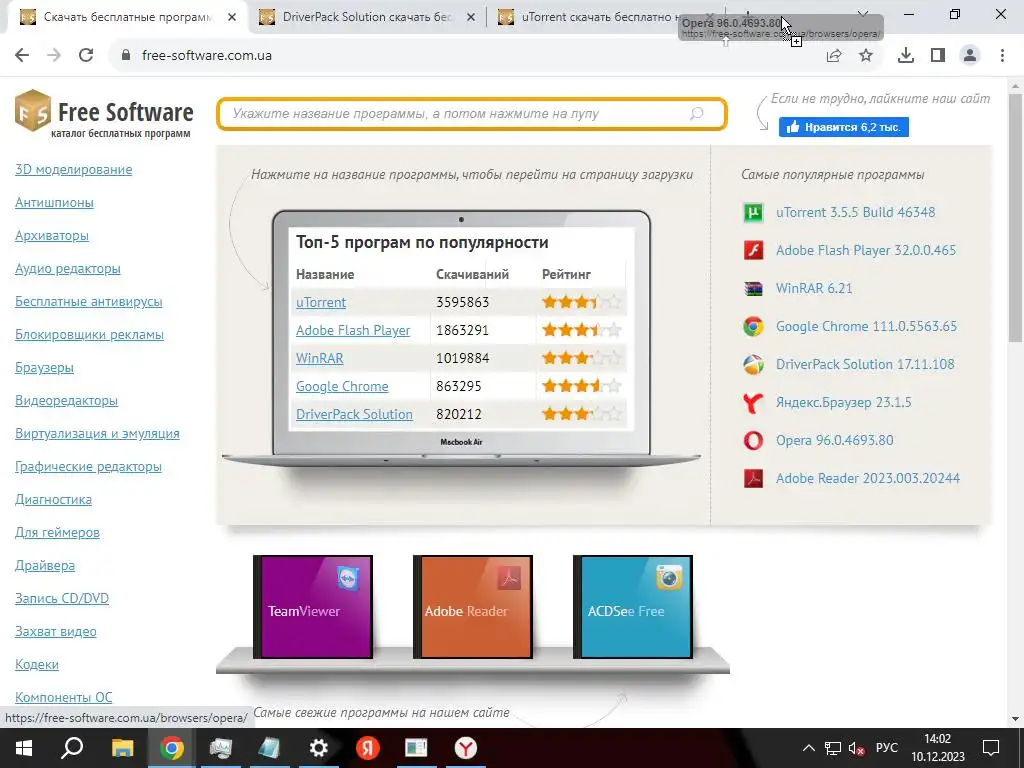Click the address bar URL
The image size is (1024, 768).
coord(206,56)
